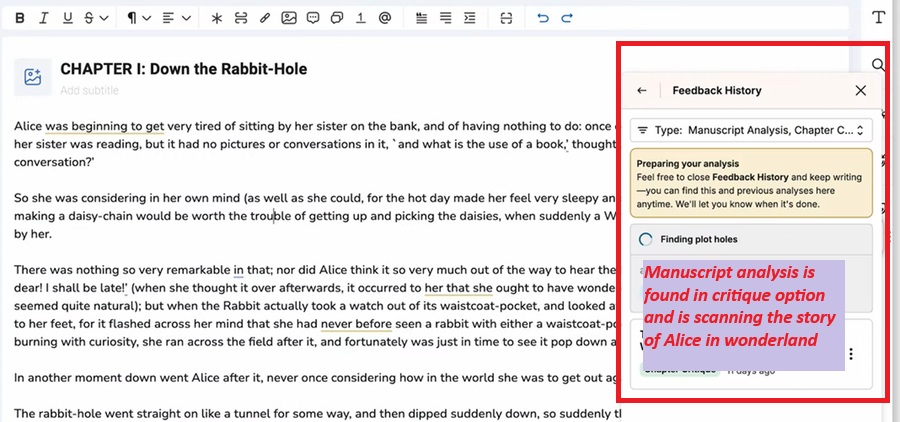The width and height of the screenshot is (900, 422).
Task: Insert a hyperlink via the link icon
Action: [x=265, y=18]
